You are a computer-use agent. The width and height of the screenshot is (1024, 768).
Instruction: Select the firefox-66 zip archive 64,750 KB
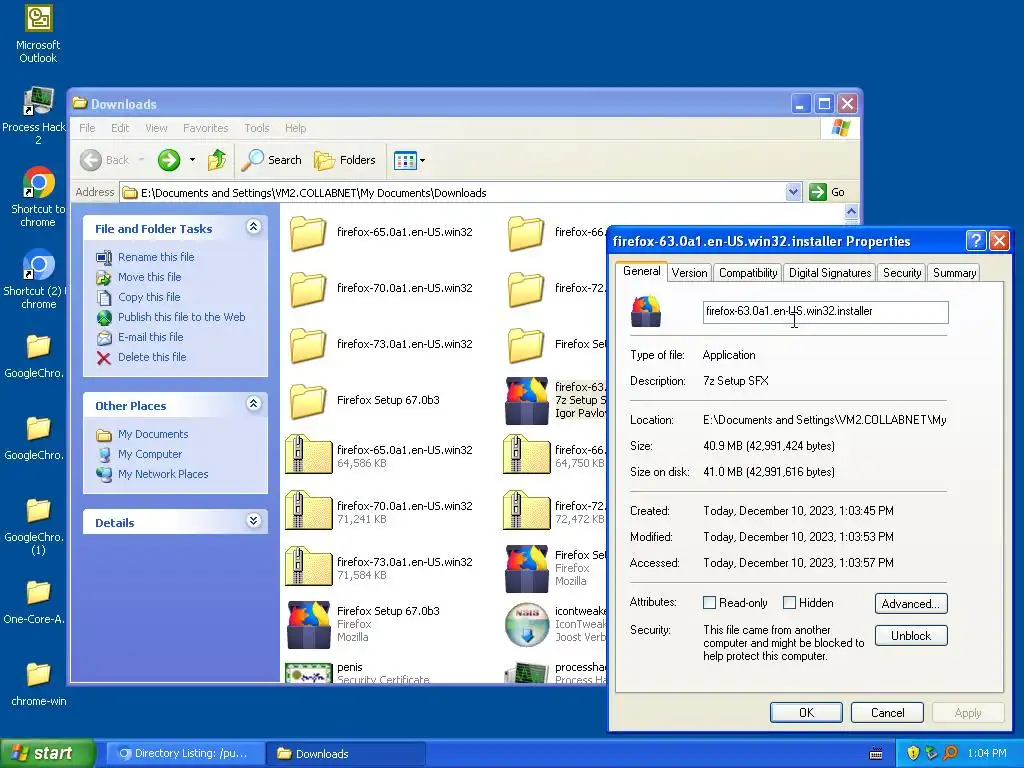coord(526,455)
